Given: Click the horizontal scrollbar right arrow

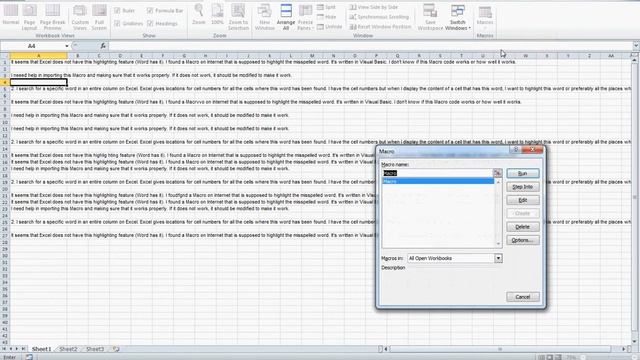Looking at the screenshot, I should tap(624, 349).
